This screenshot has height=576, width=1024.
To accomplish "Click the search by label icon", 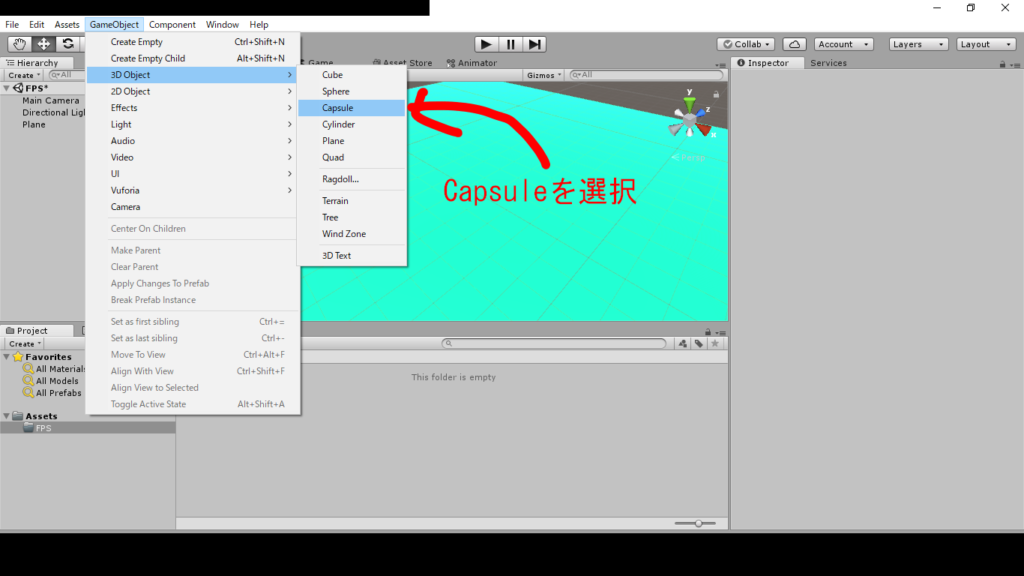I will click(x=699, y=343).
